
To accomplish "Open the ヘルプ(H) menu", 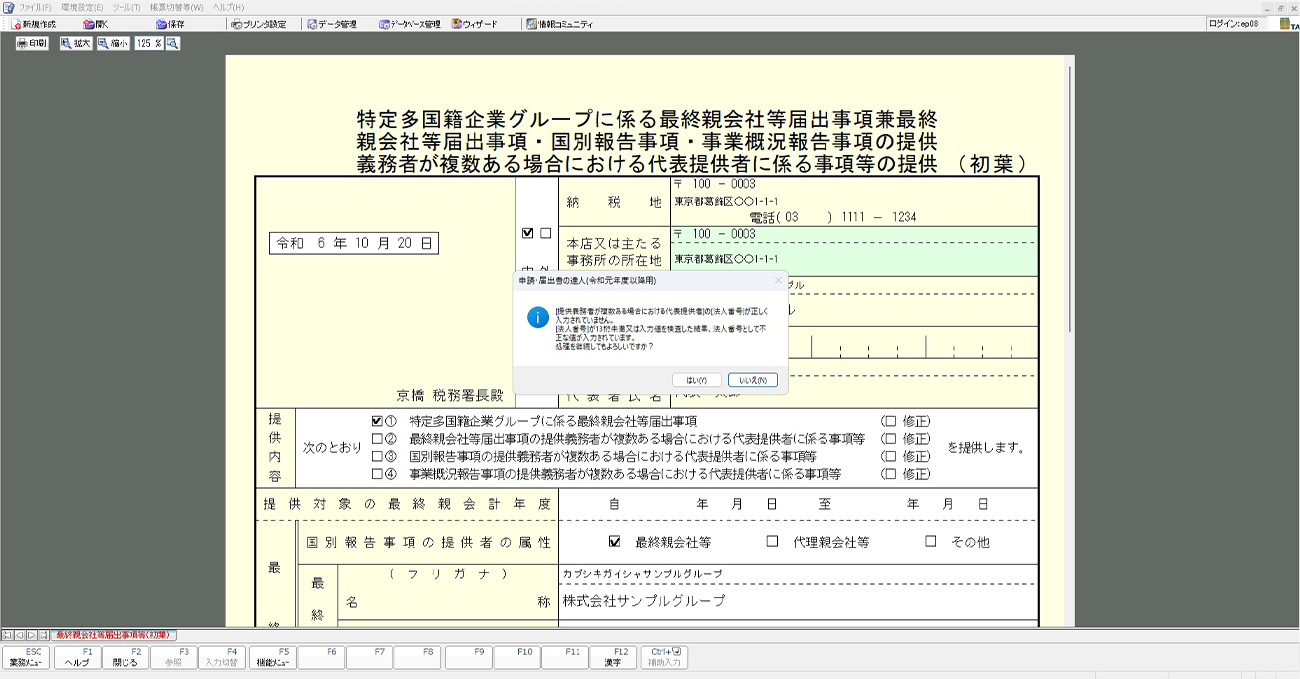I will [x=228, y=7].
